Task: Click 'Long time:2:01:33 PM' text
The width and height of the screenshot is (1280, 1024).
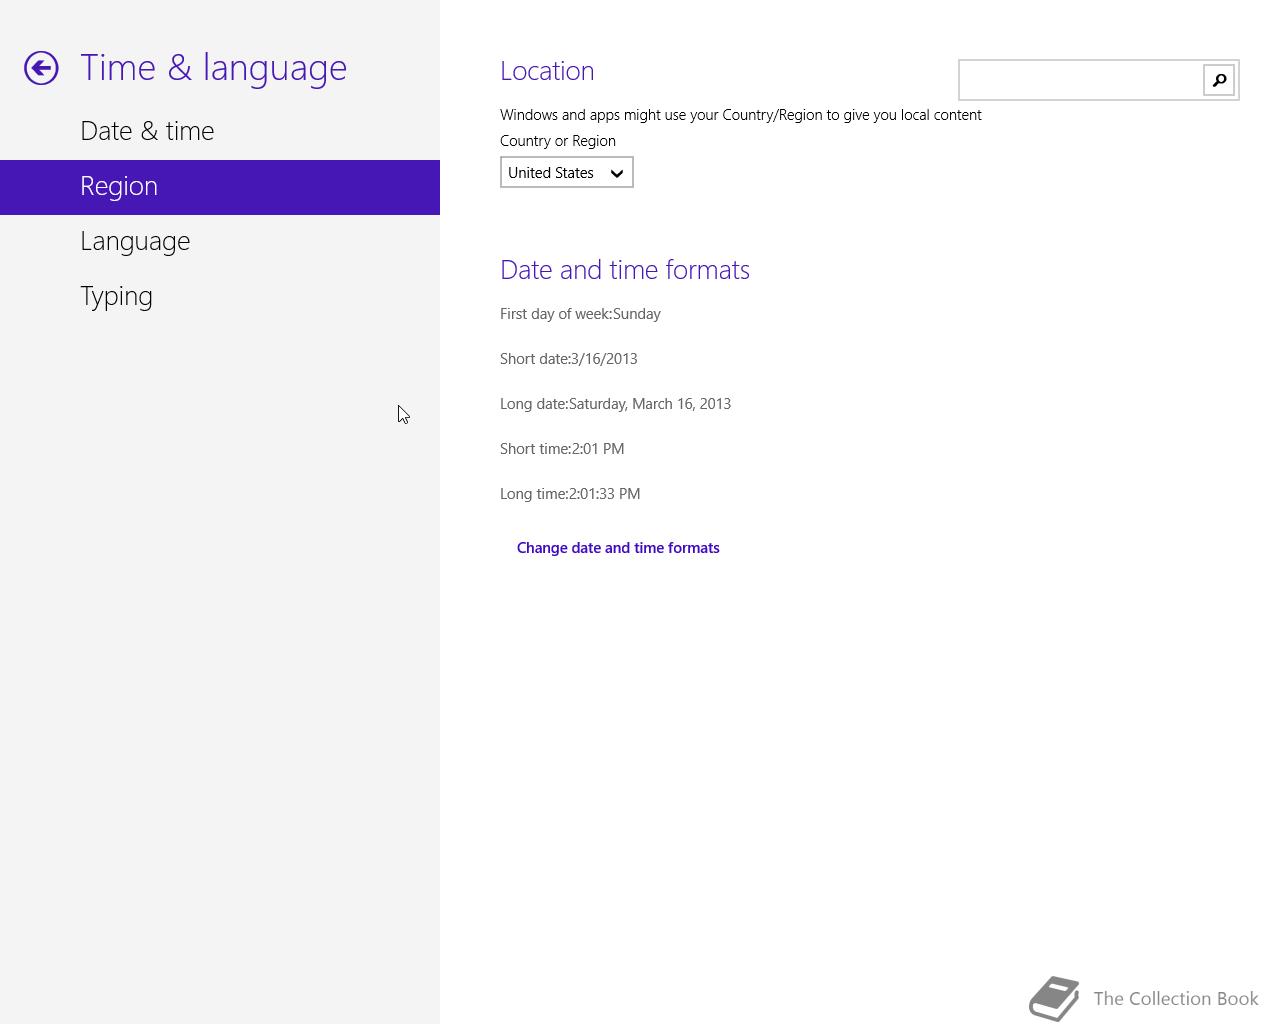Action: coord(570,494)
